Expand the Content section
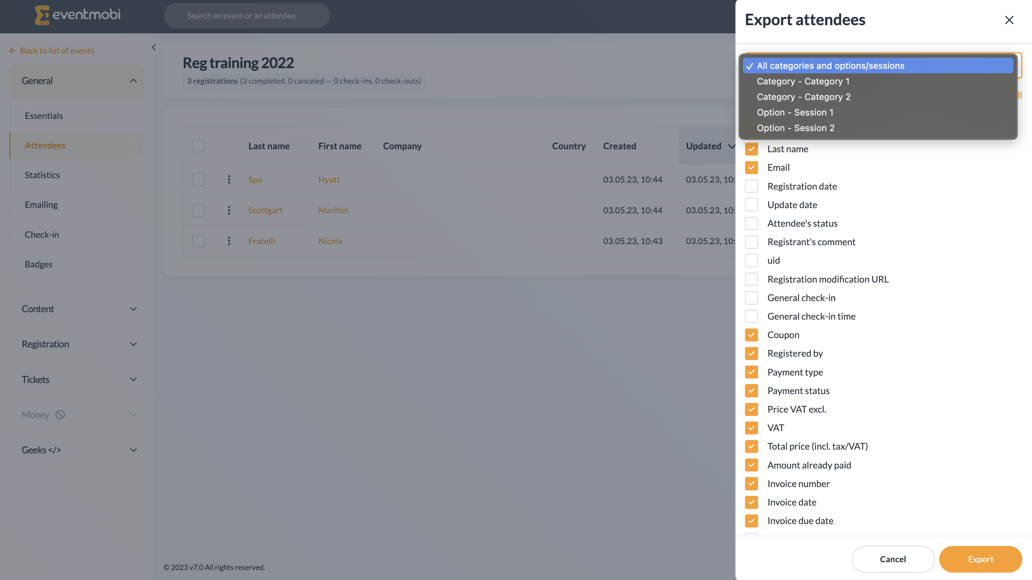This screenshot has width=1032, height=580. 38,309
